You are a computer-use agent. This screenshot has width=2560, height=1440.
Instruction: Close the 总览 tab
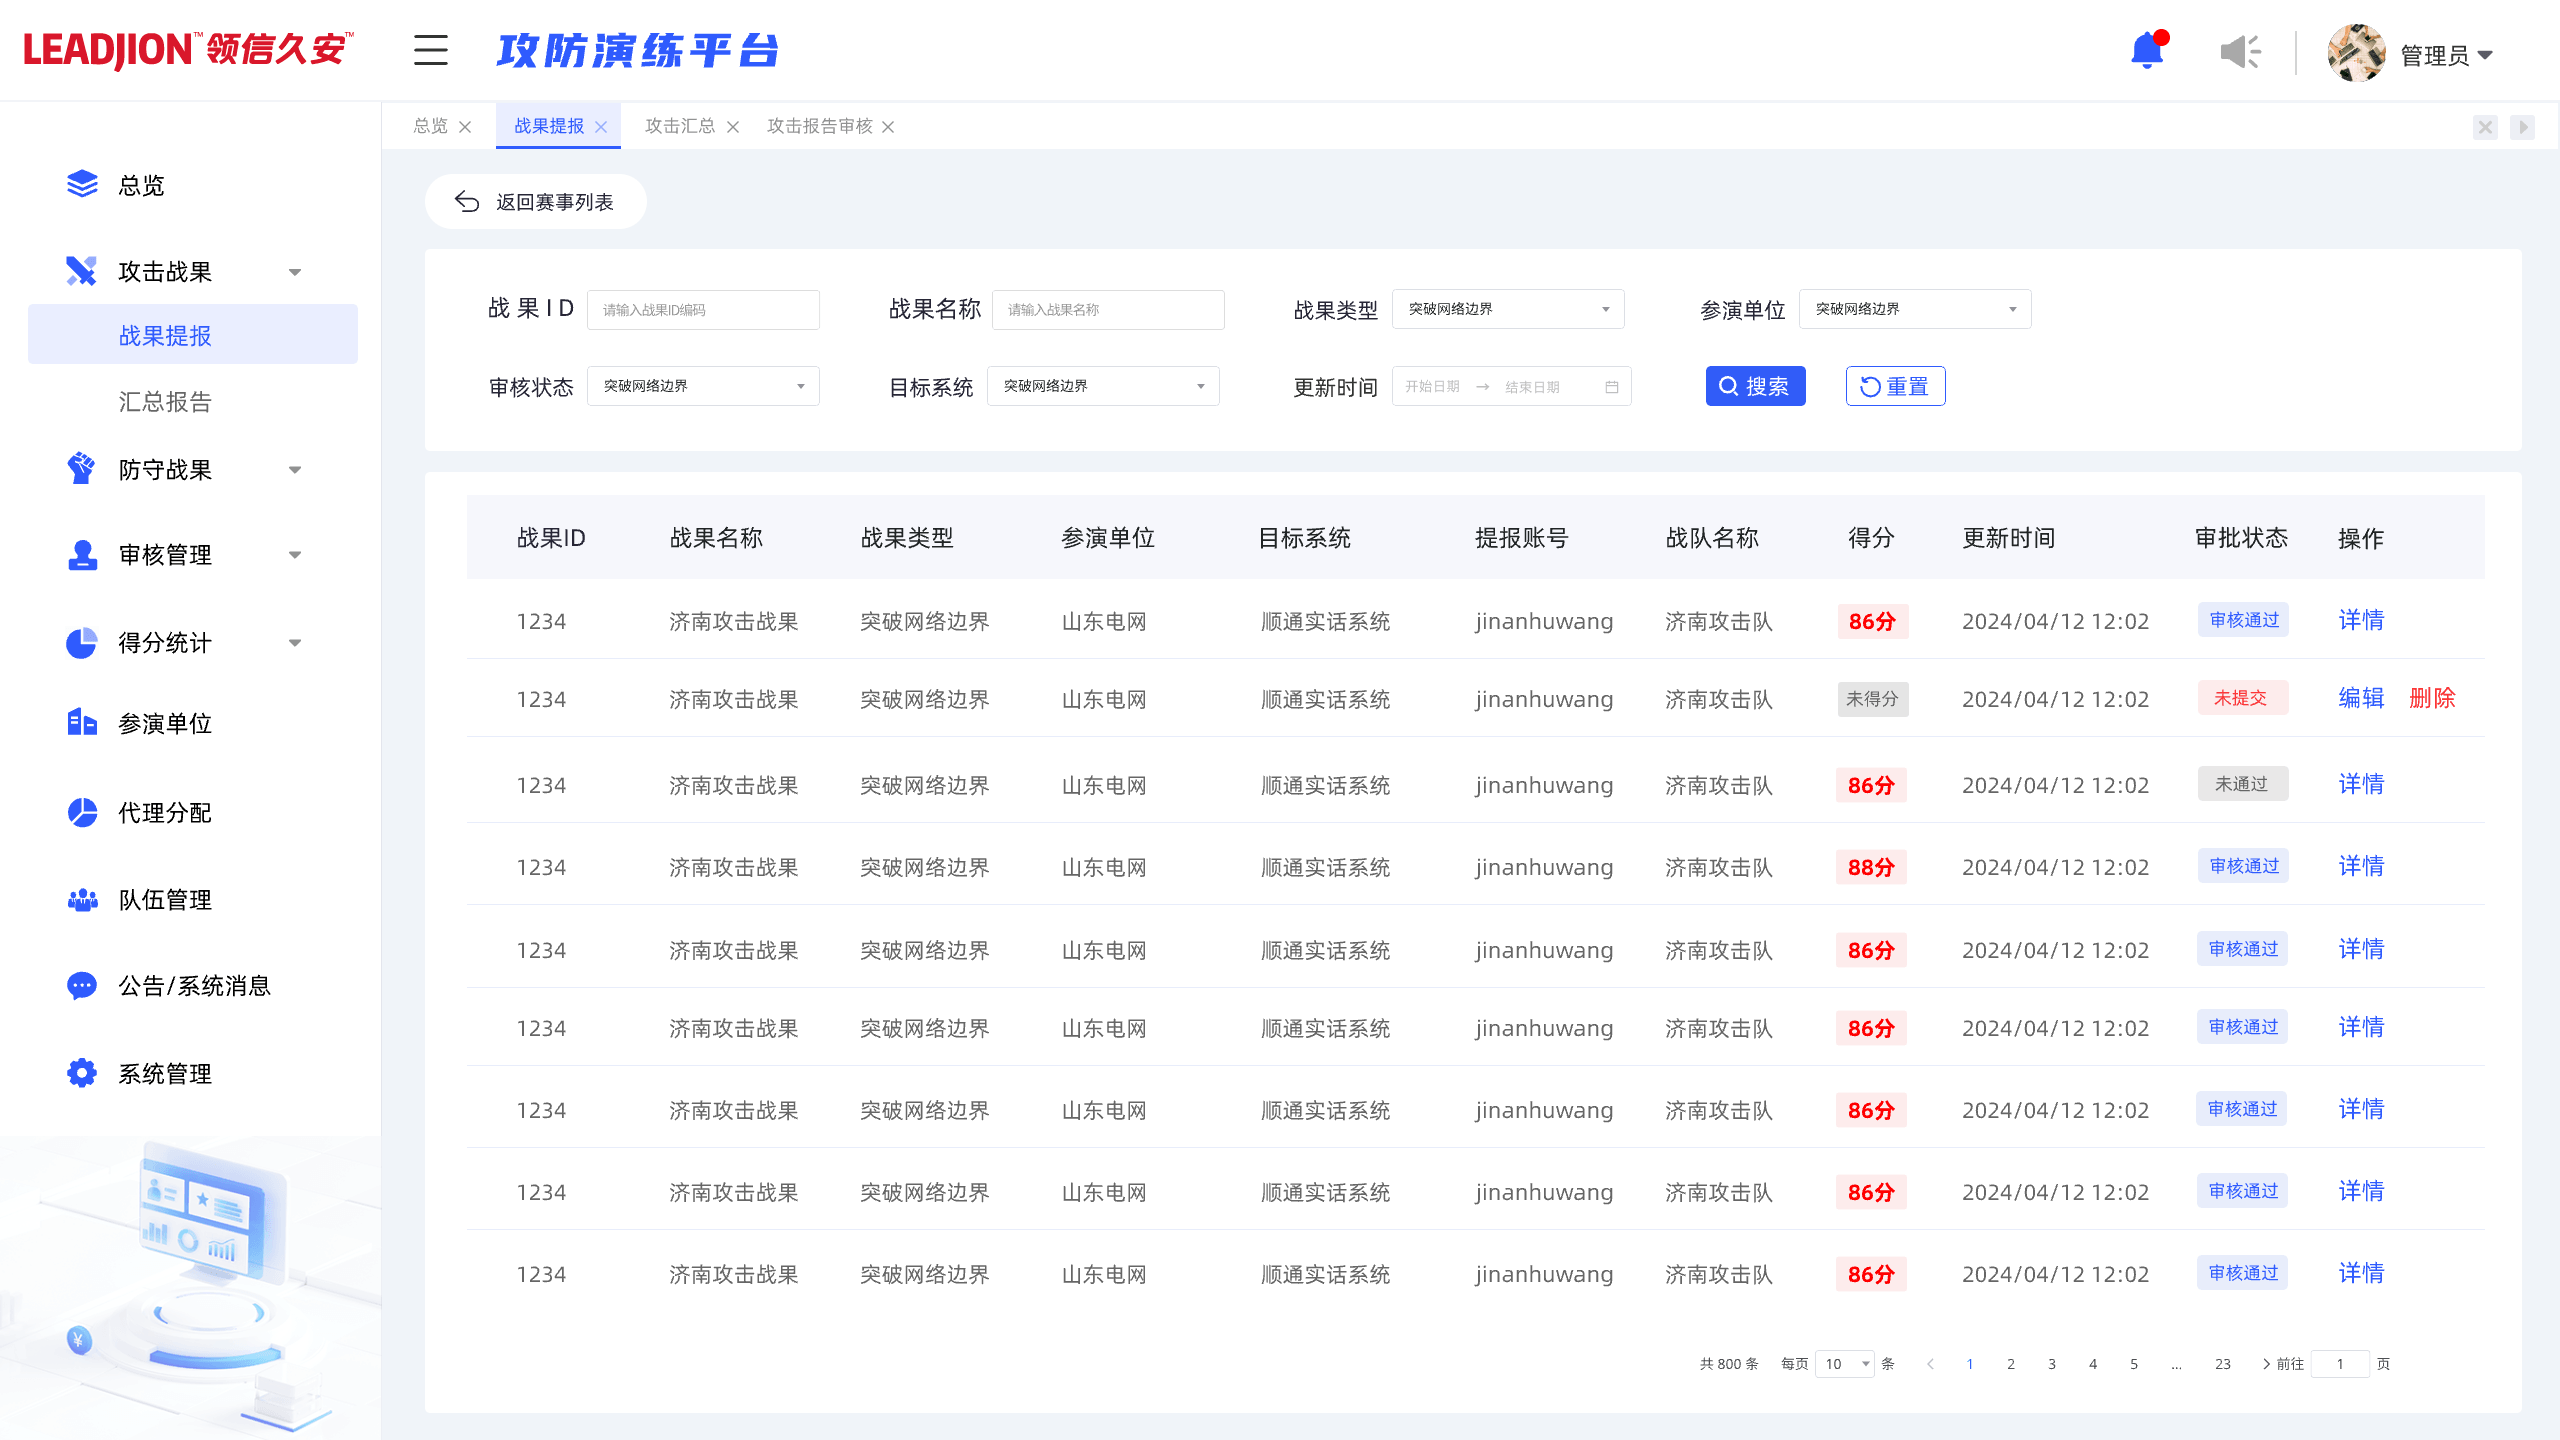(465, 127)
